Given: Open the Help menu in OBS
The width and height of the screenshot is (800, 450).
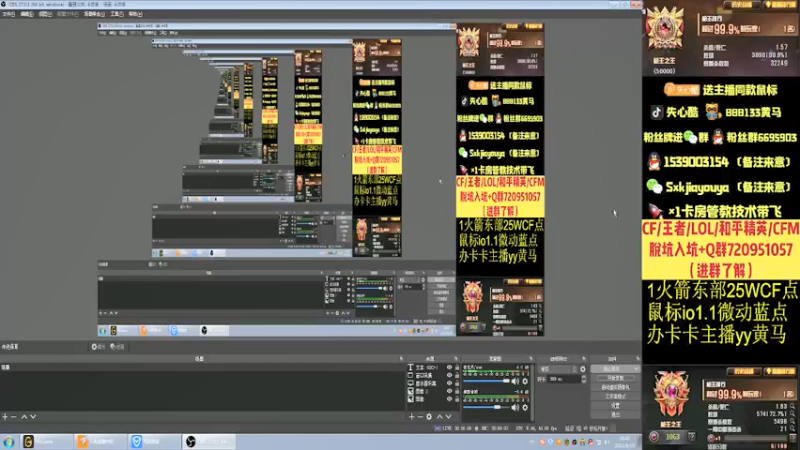Looking at the screenshot, I should [x=135, y=14].
